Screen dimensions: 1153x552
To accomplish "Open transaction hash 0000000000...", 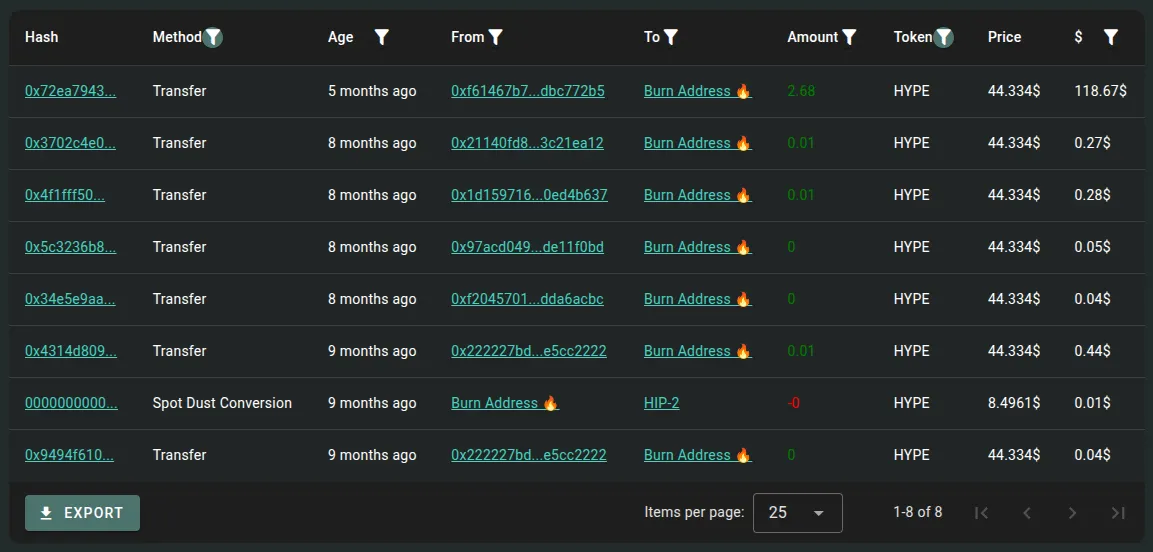I will [x=71, y=404].
